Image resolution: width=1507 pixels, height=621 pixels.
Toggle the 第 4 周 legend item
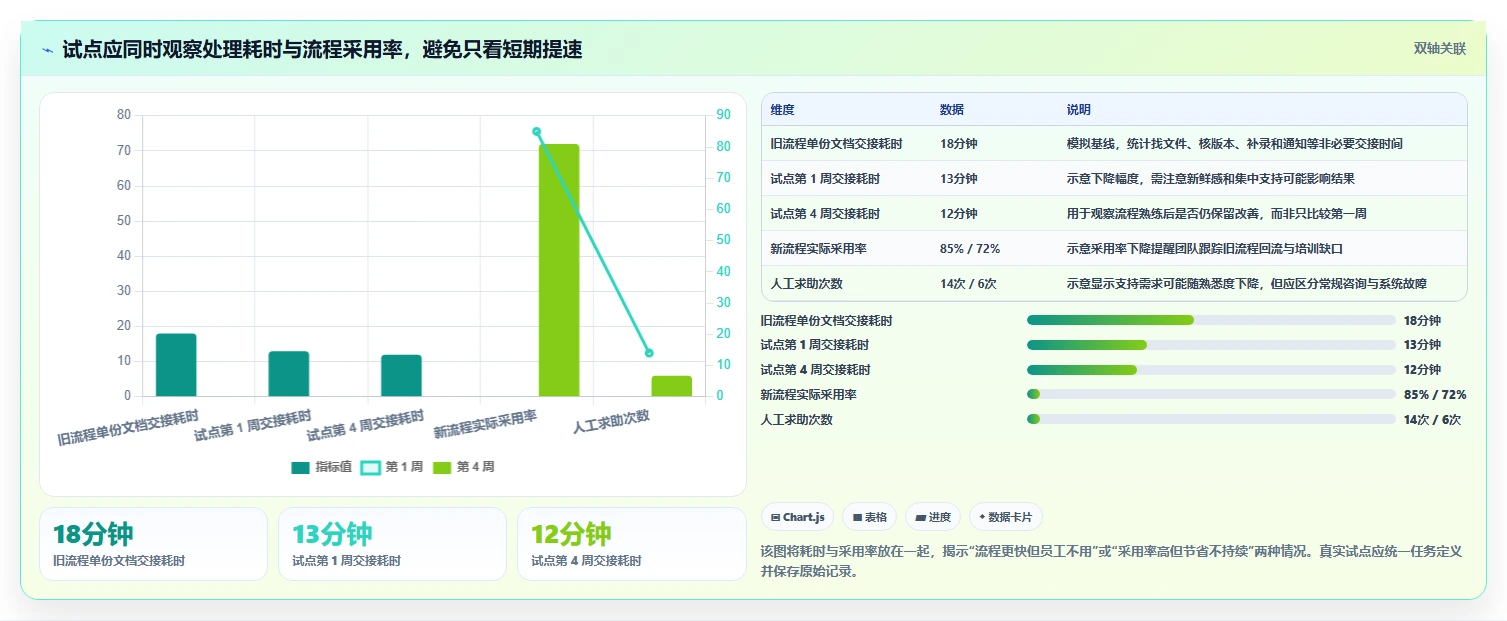pyautogui.click(x=463, y=467)
